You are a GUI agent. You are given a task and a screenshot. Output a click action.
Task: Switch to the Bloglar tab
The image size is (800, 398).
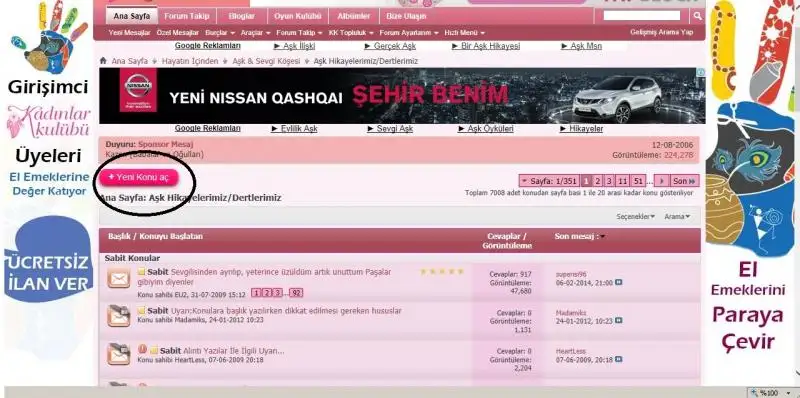(x=241, y=16)
